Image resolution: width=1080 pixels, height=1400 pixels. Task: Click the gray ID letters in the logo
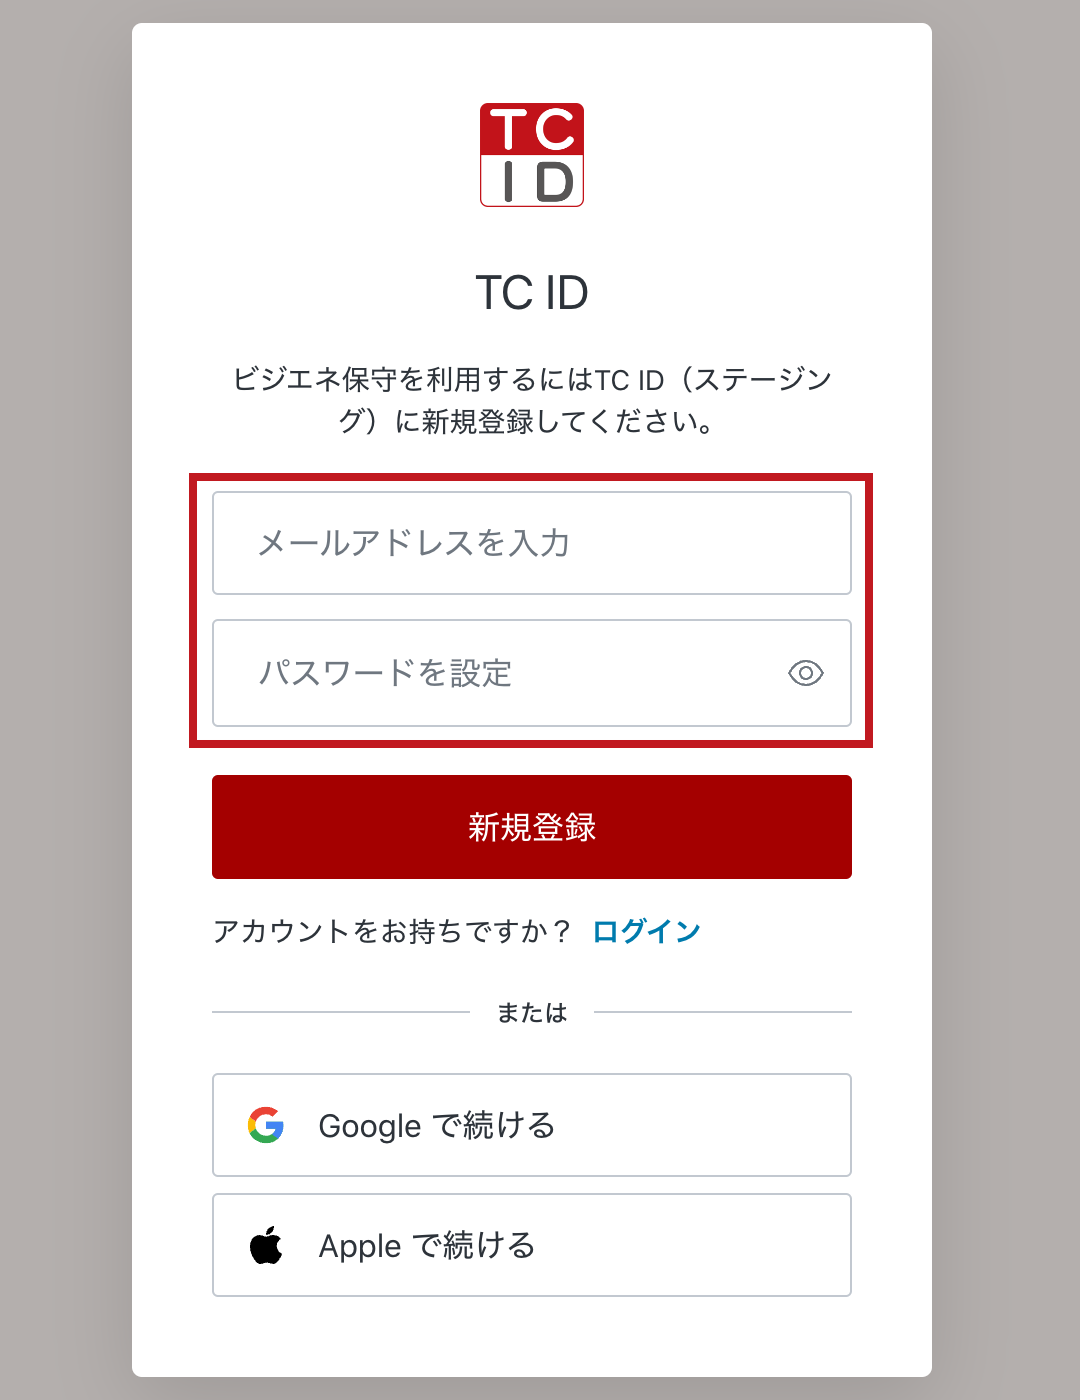click(x=538, y=182)
